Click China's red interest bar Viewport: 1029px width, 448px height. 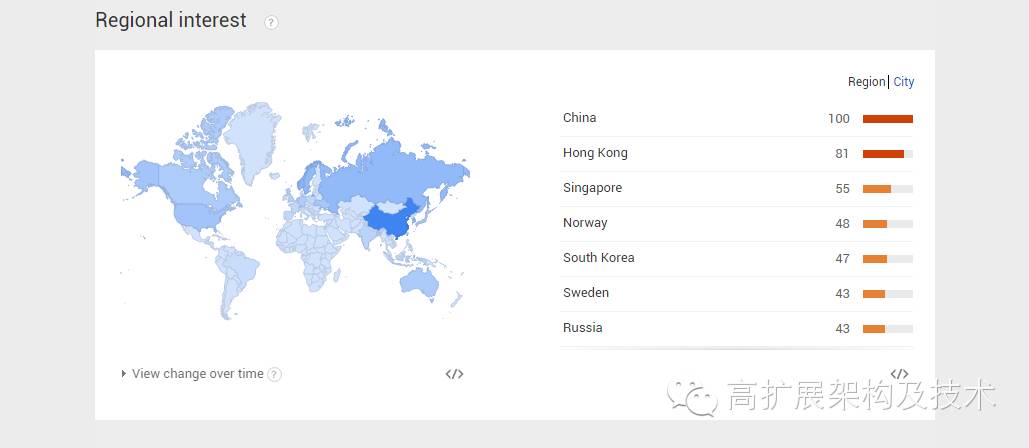[x=888, y=119]
